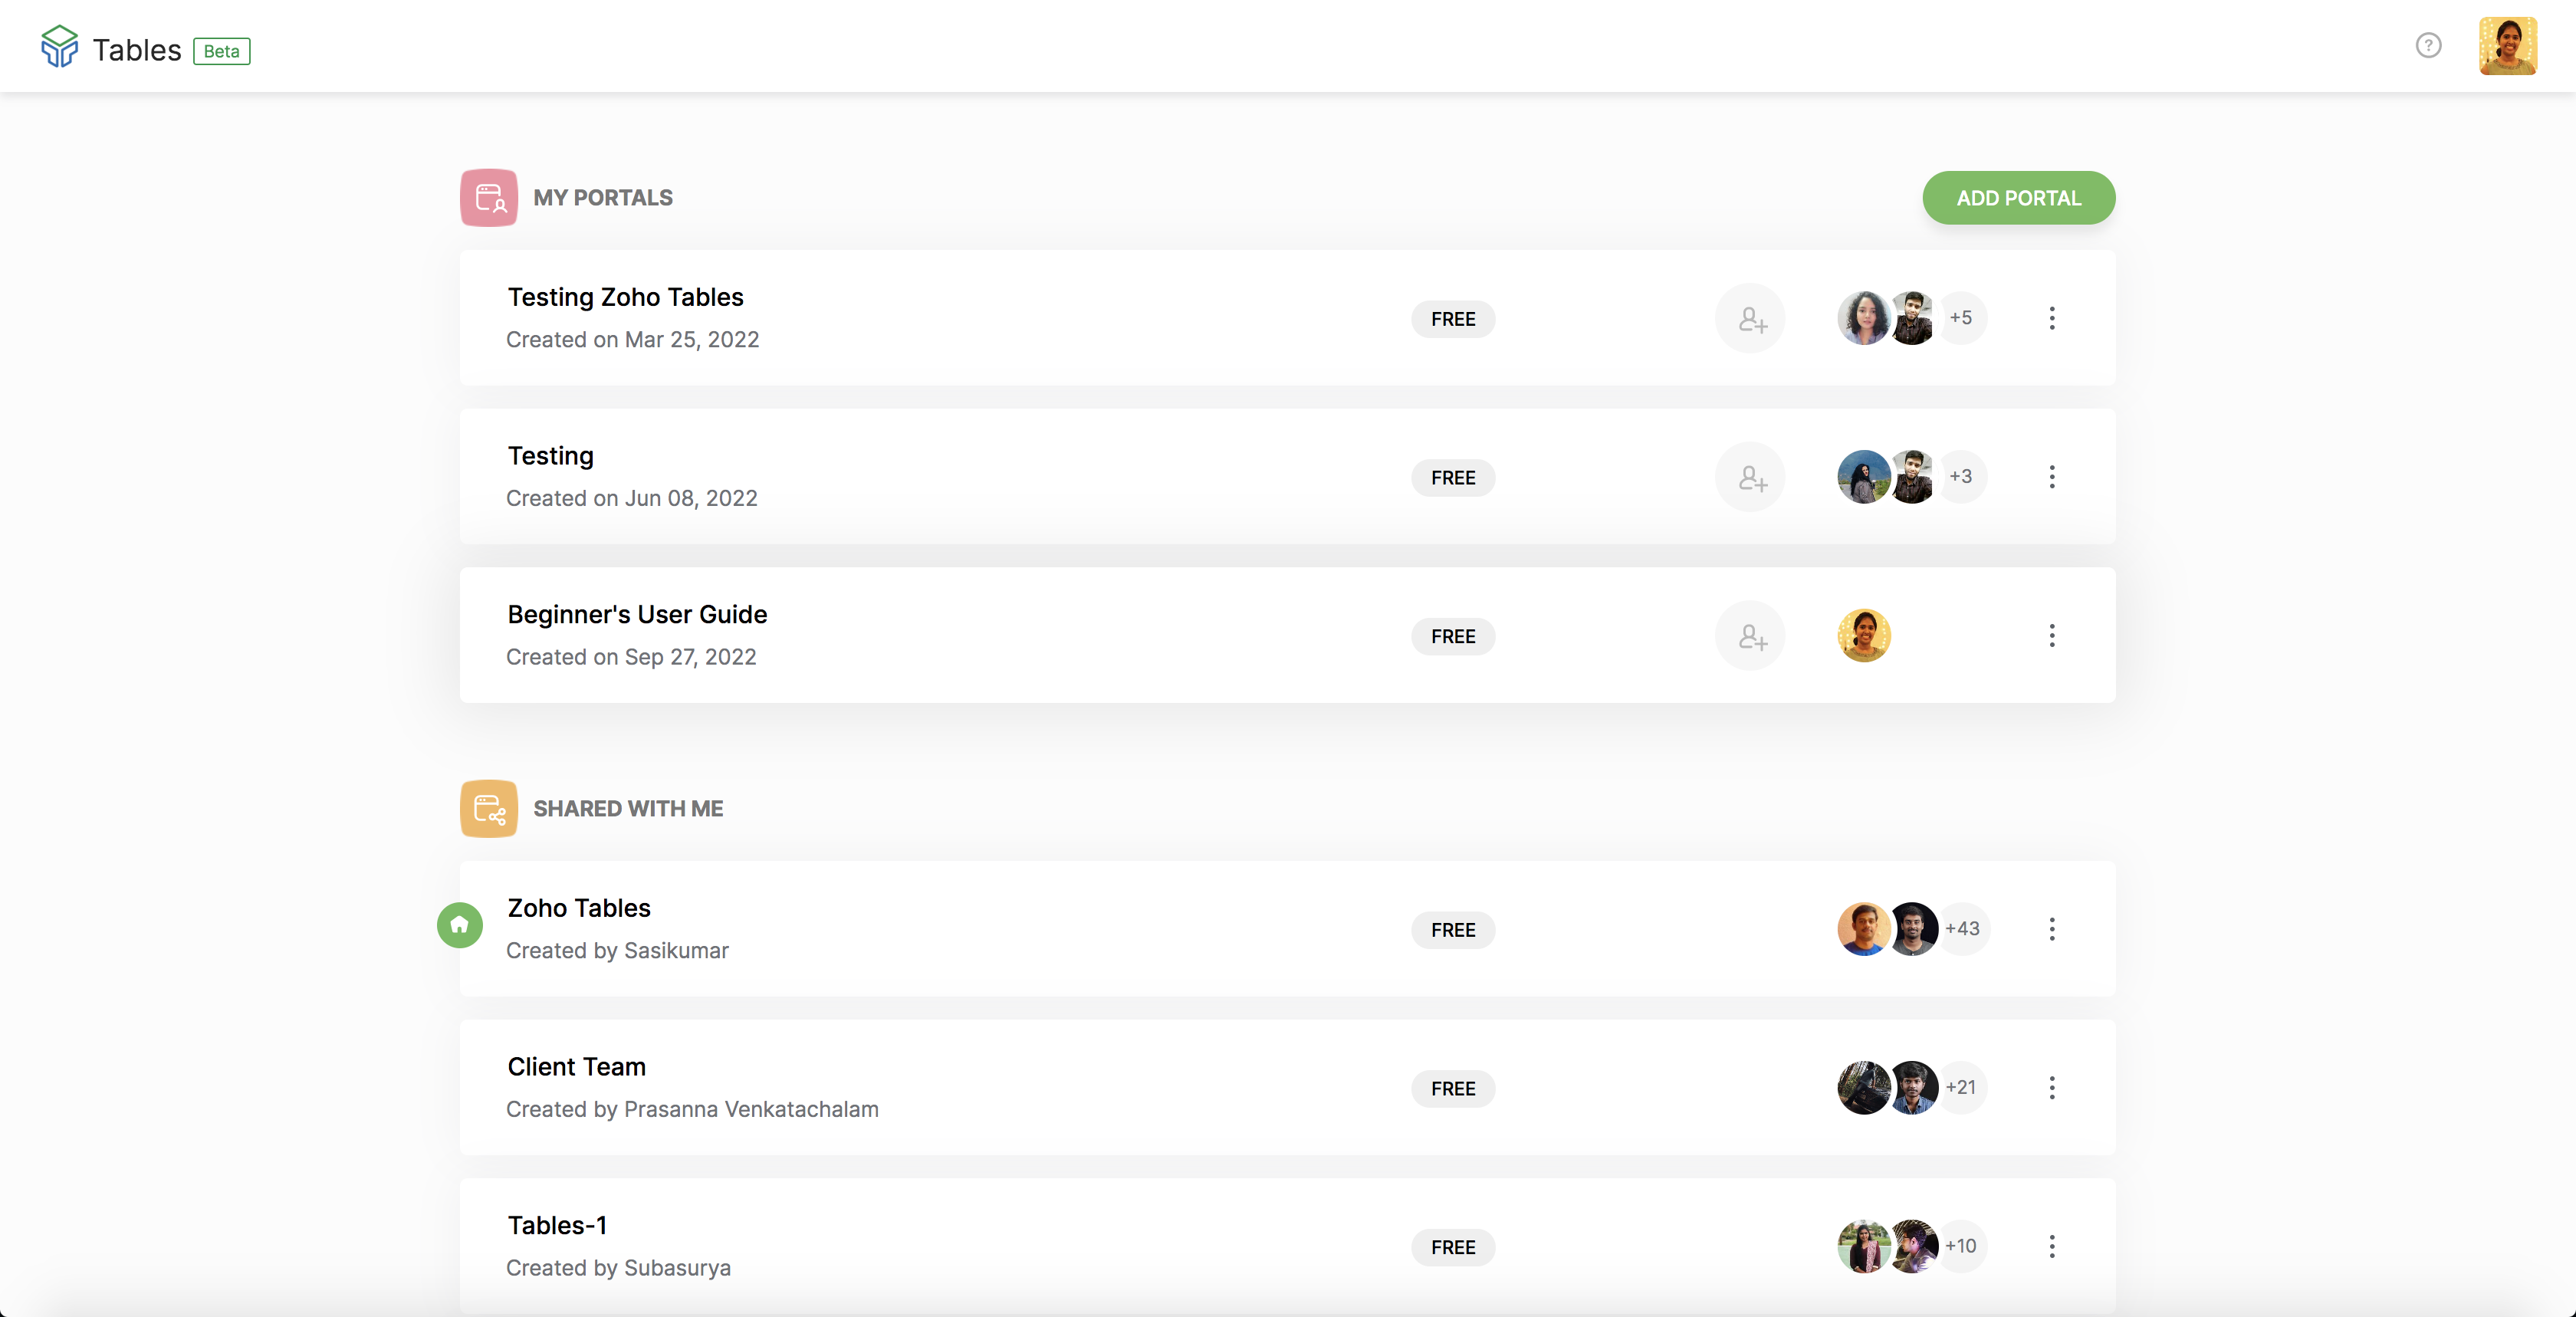Click the ADD PORTAL button
This screenshot has width=2576, height=1317.
coord(2018,198)
